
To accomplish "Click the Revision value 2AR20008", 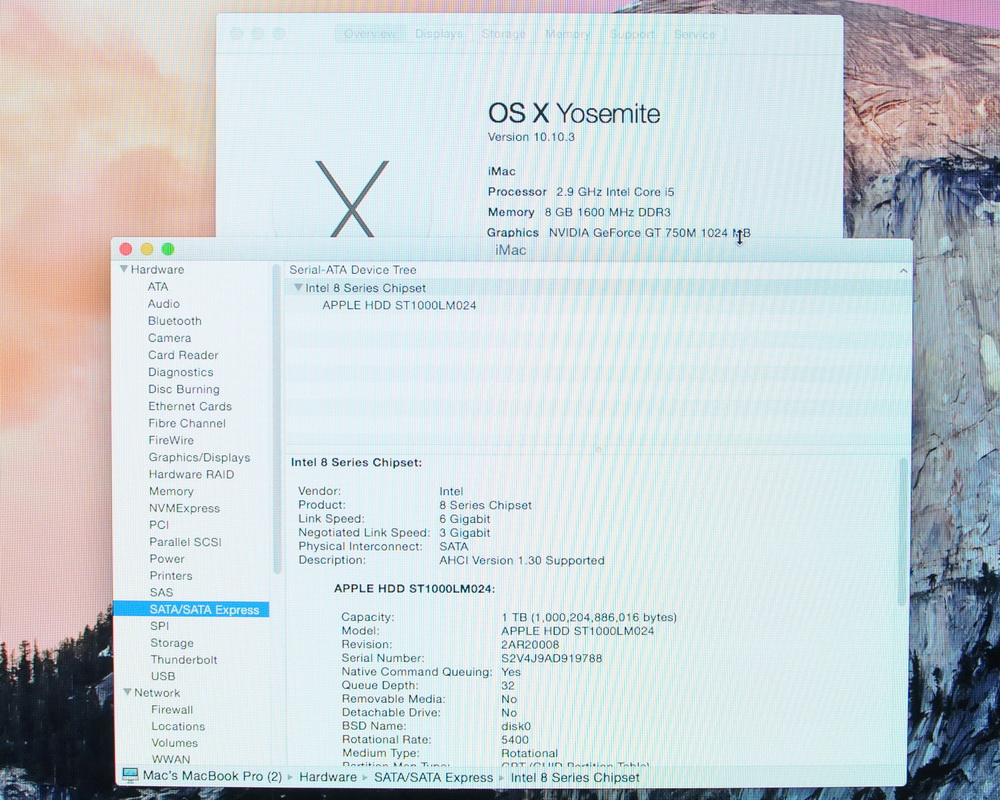I will point(530,644).
